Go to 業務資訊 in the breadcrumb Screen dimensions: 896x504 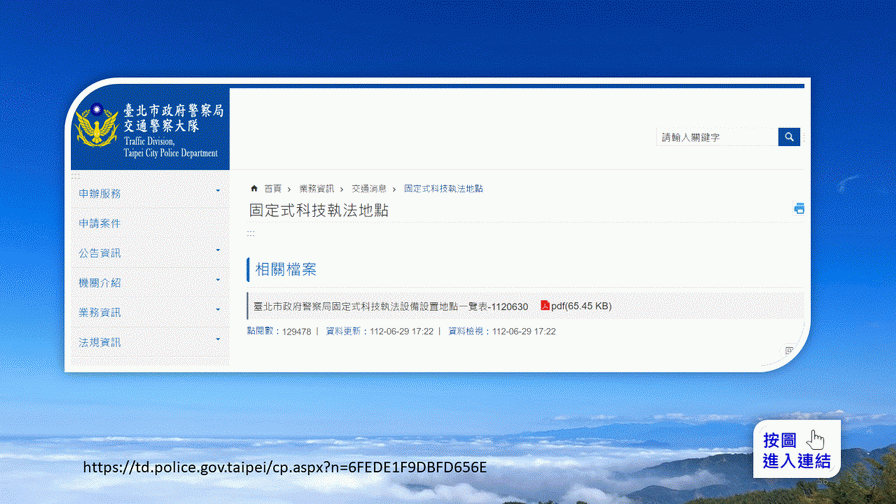315,188
